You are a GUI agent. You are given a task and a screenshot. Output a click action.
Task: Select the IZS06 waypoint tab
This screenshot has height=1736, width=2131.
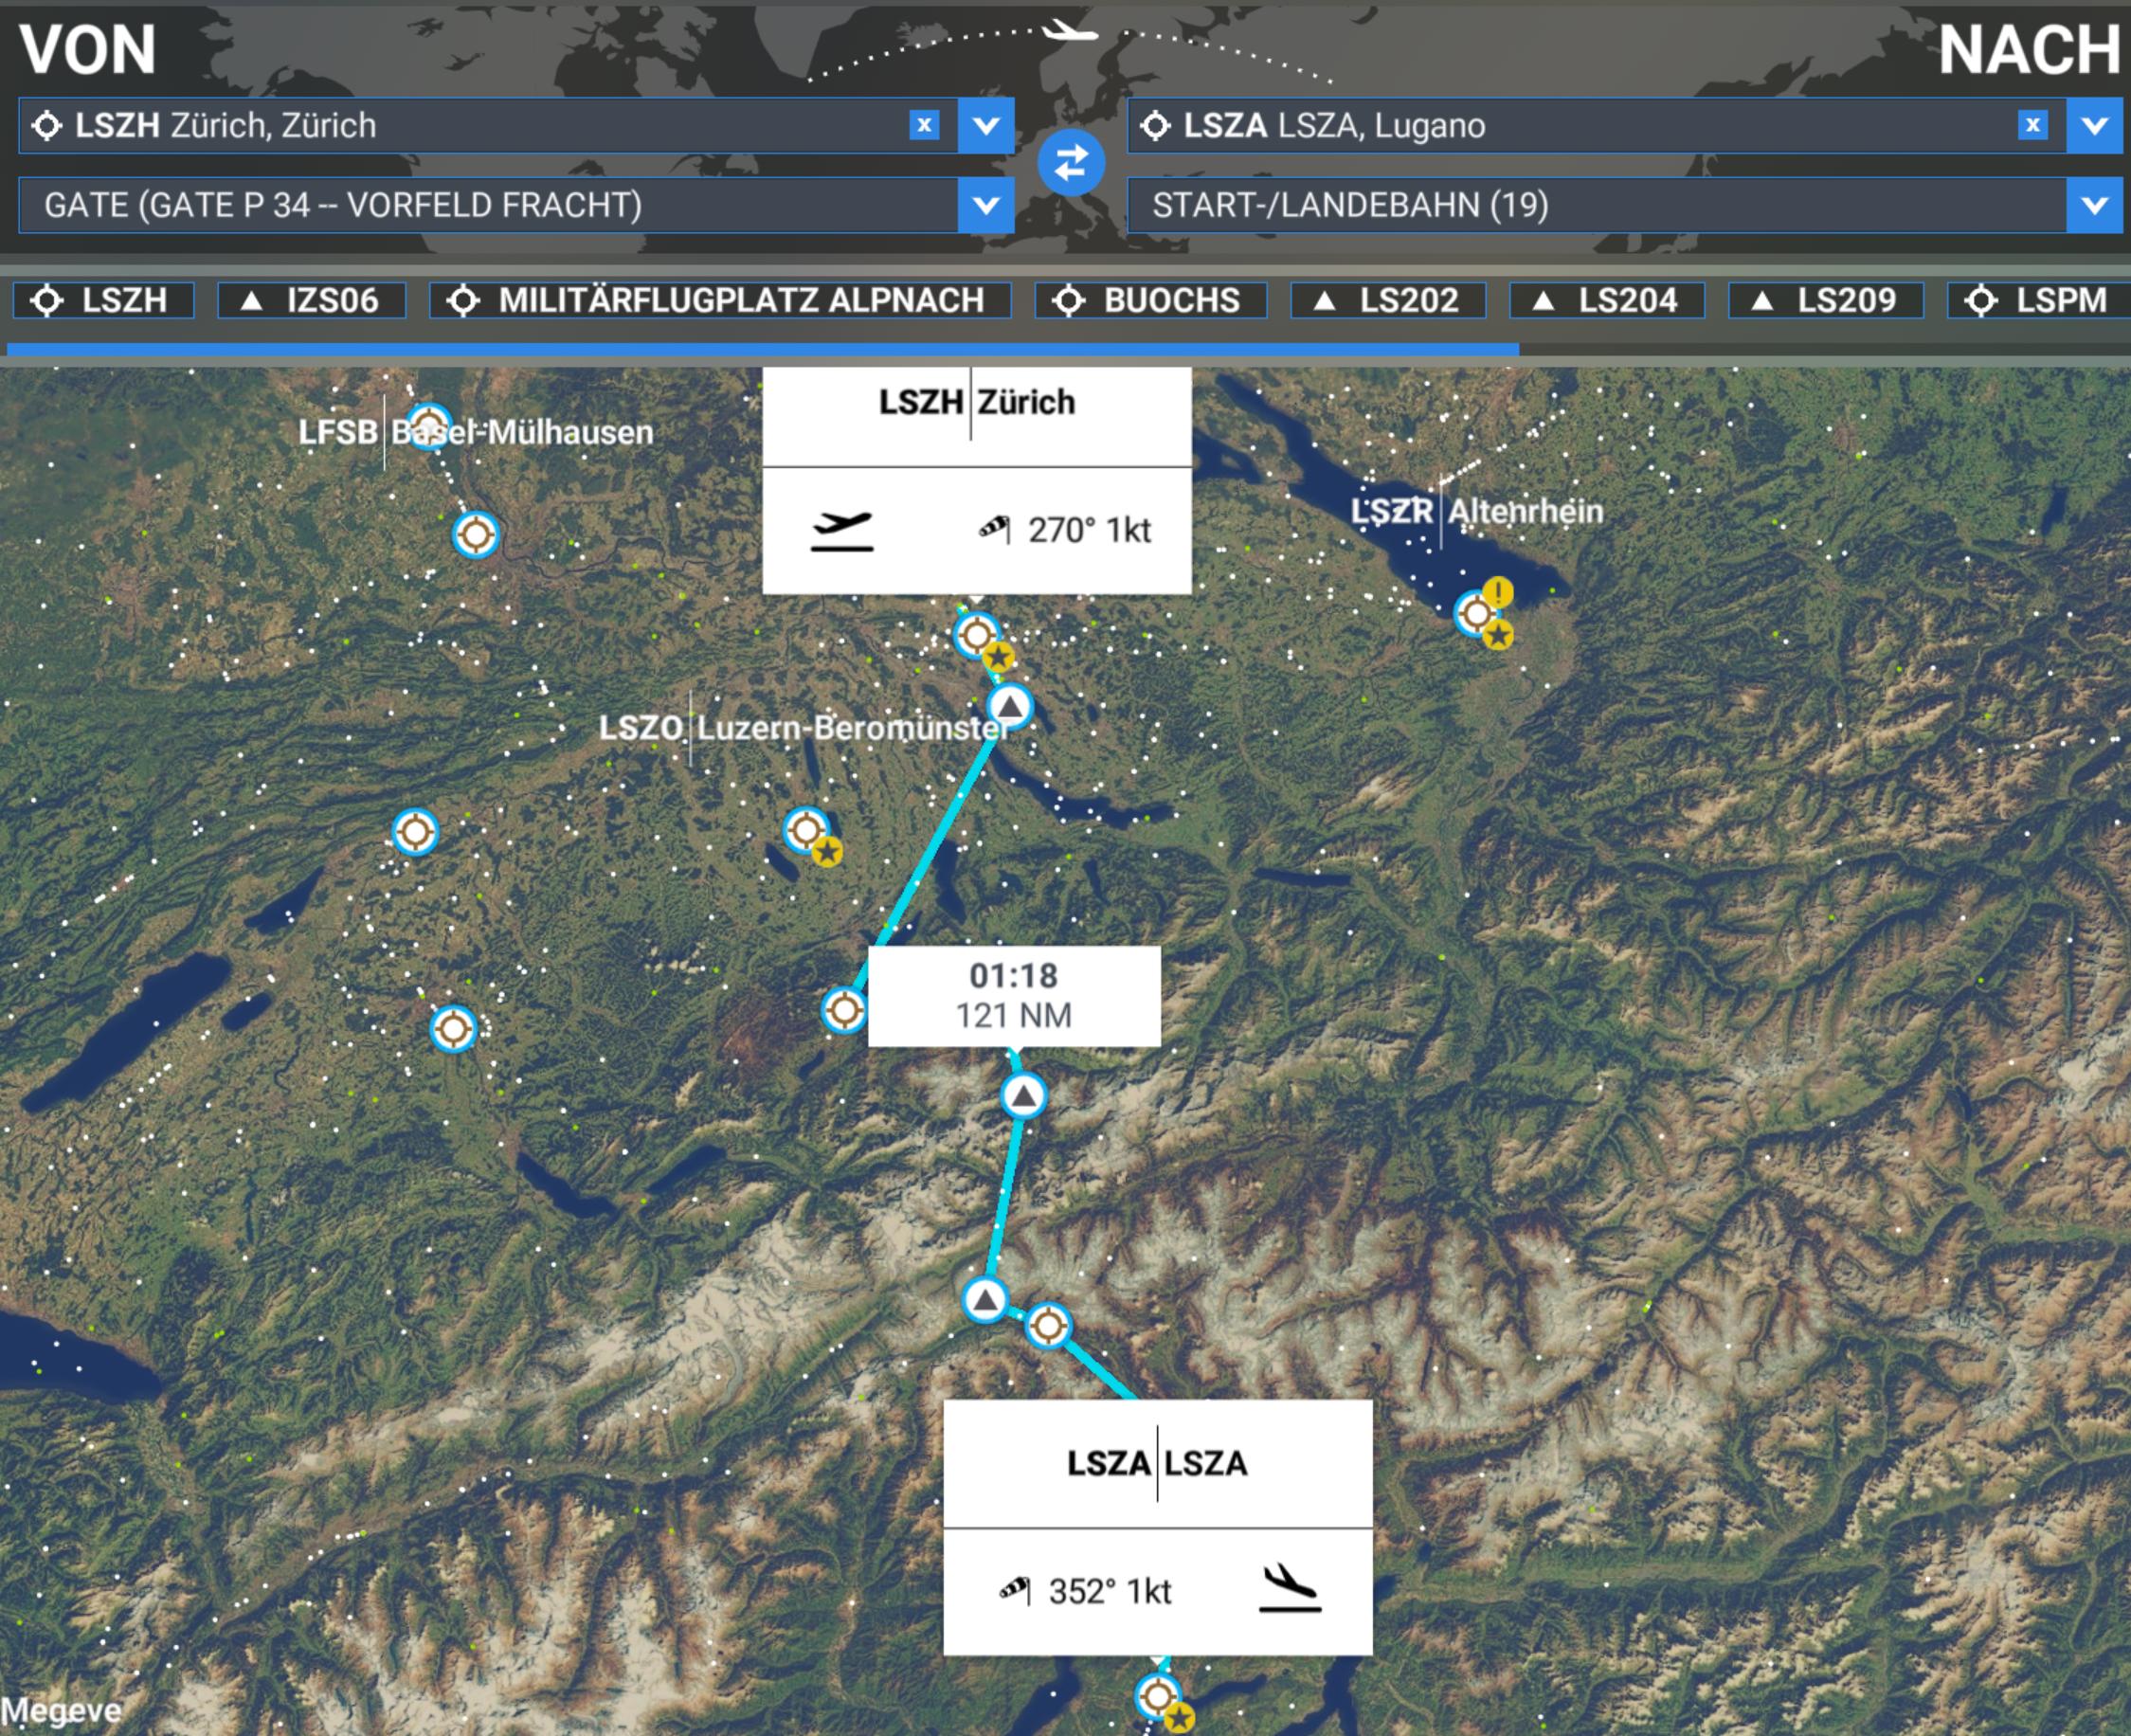pyautogui.click(x=312, y=300)
